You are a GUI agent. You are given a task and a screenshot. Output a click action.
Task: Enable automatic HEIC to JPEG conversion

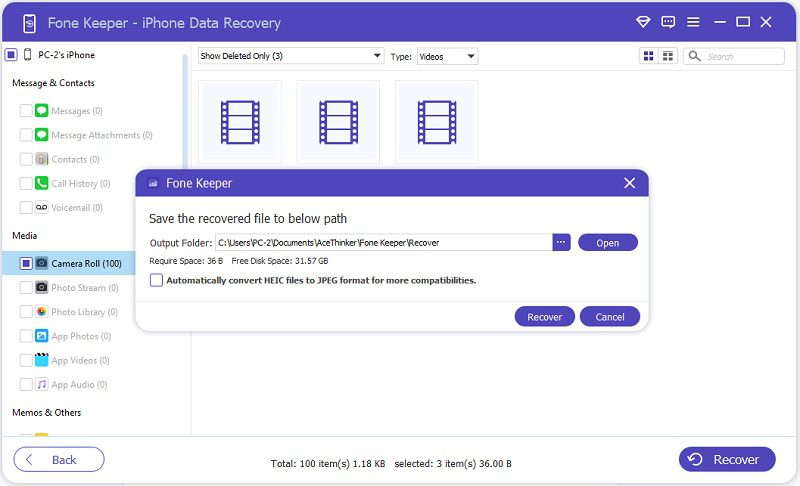(x=156, y=280)
